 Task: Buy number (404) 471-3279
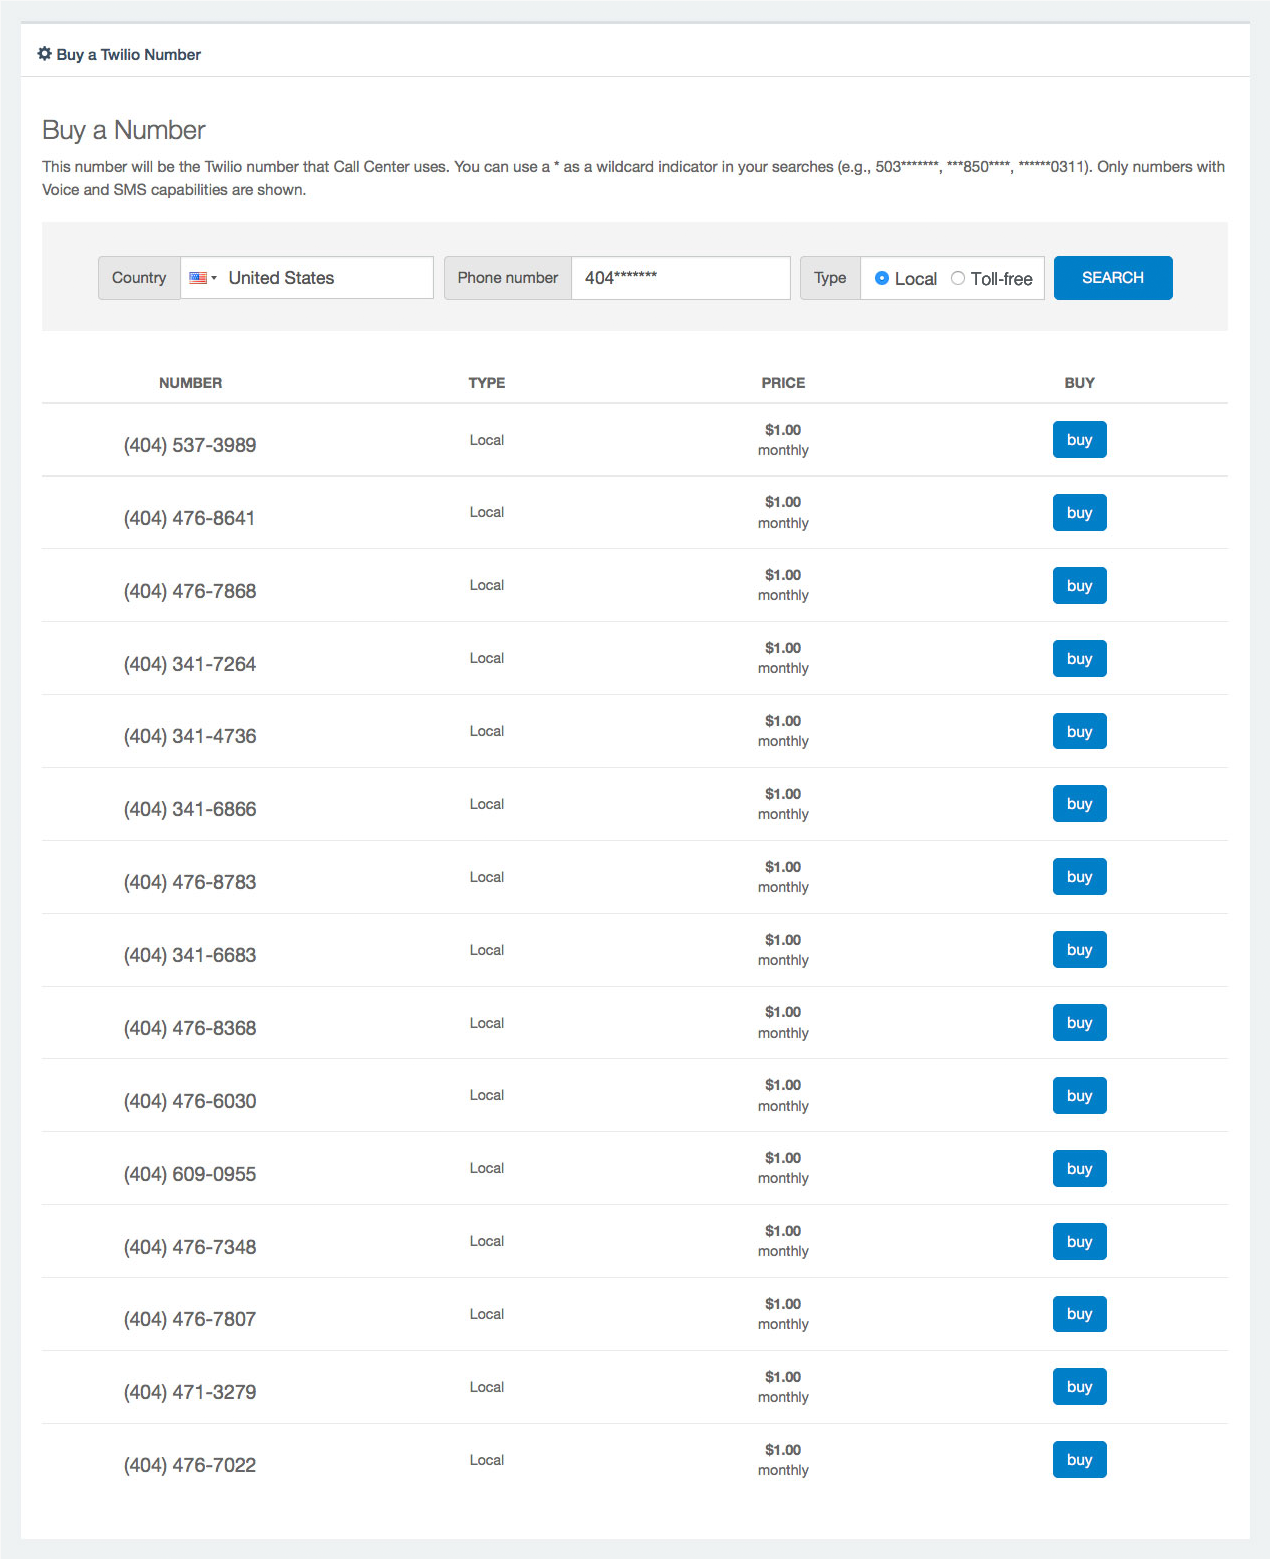point(1079,1386)
